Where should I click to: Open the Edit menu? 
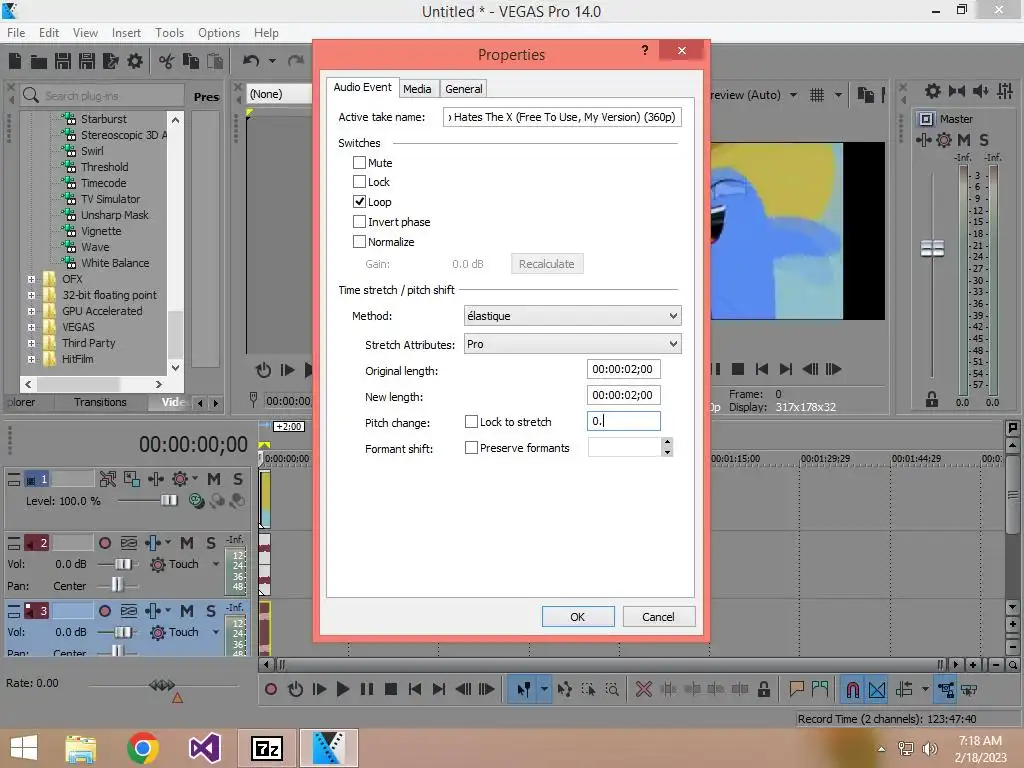[49, 33]
